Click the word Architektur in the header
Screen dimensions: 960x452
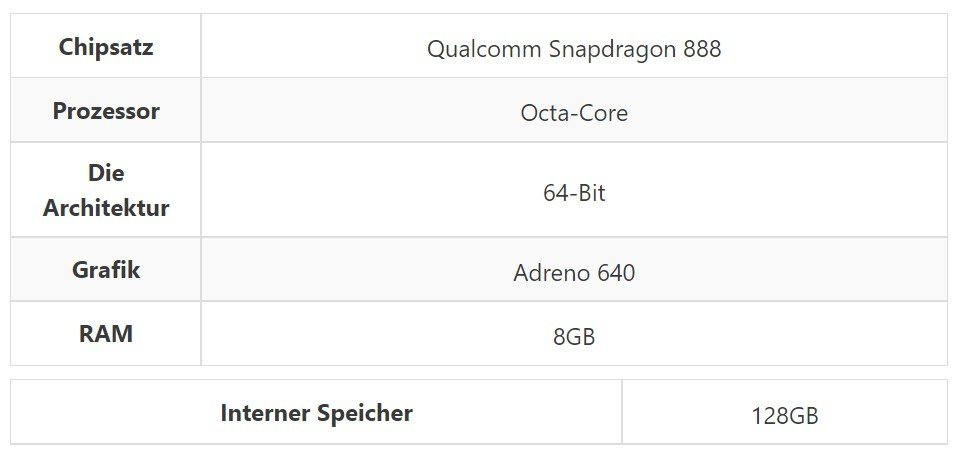pos(105,208)
